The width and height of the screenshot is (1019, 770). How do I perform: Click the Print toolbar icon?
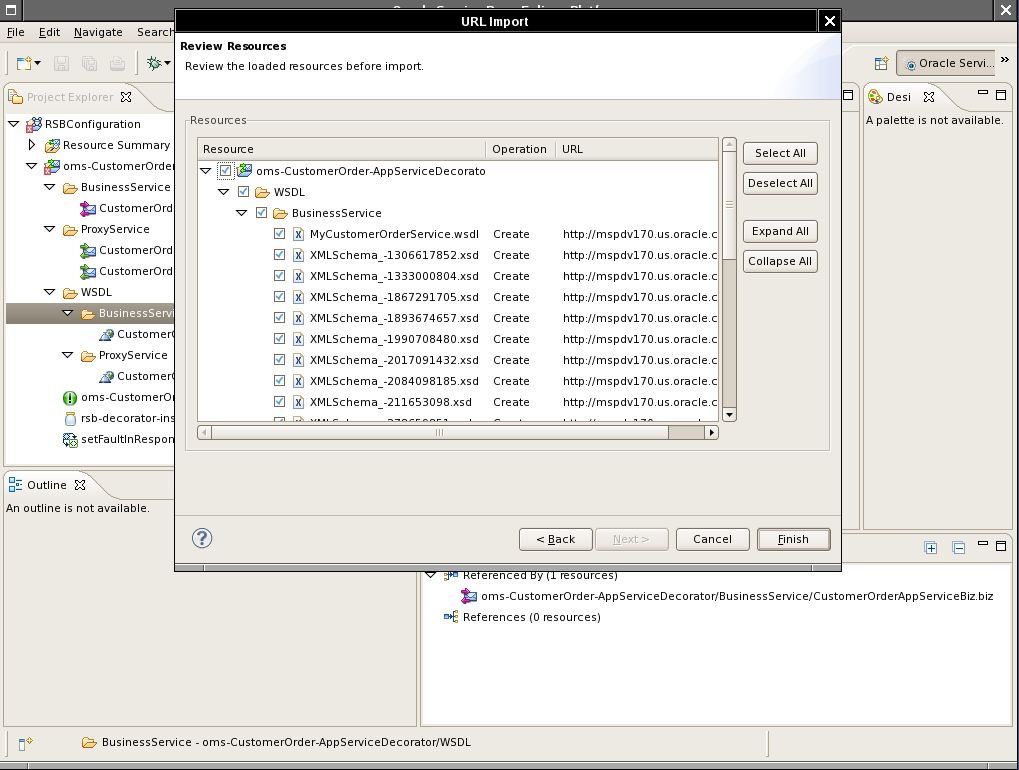point(117,63)
